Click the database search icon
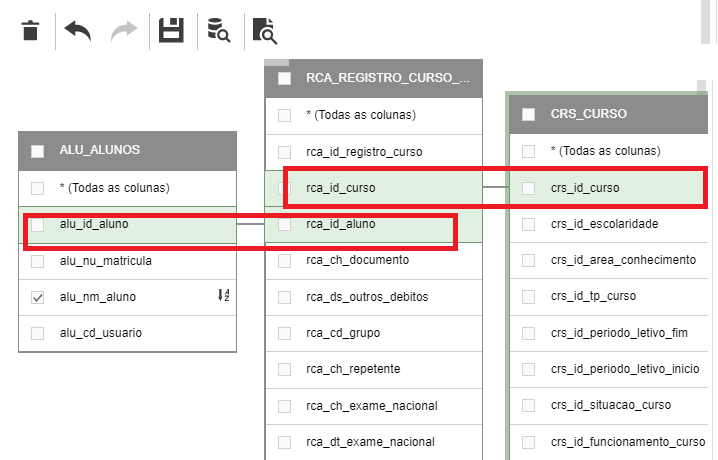This screenshot has height=460, width=718. (218, 31)
